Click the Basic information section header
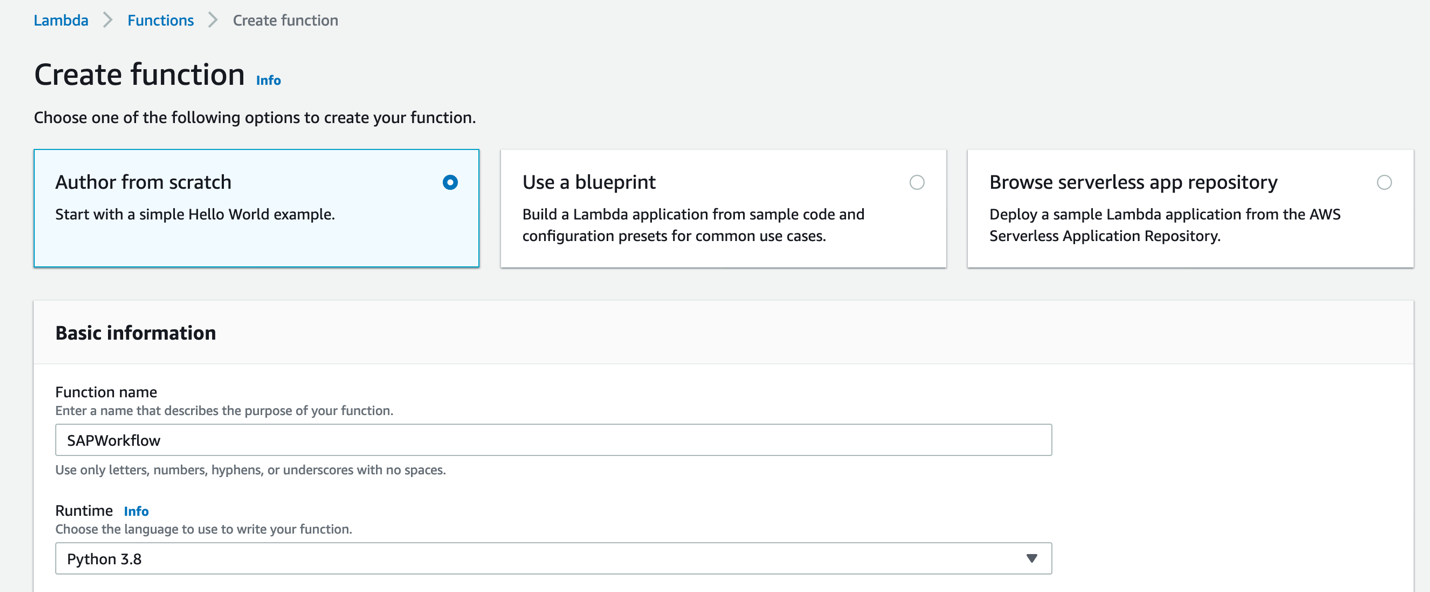The width and height of the screenshot is (1430, 592). coord(135,333)
